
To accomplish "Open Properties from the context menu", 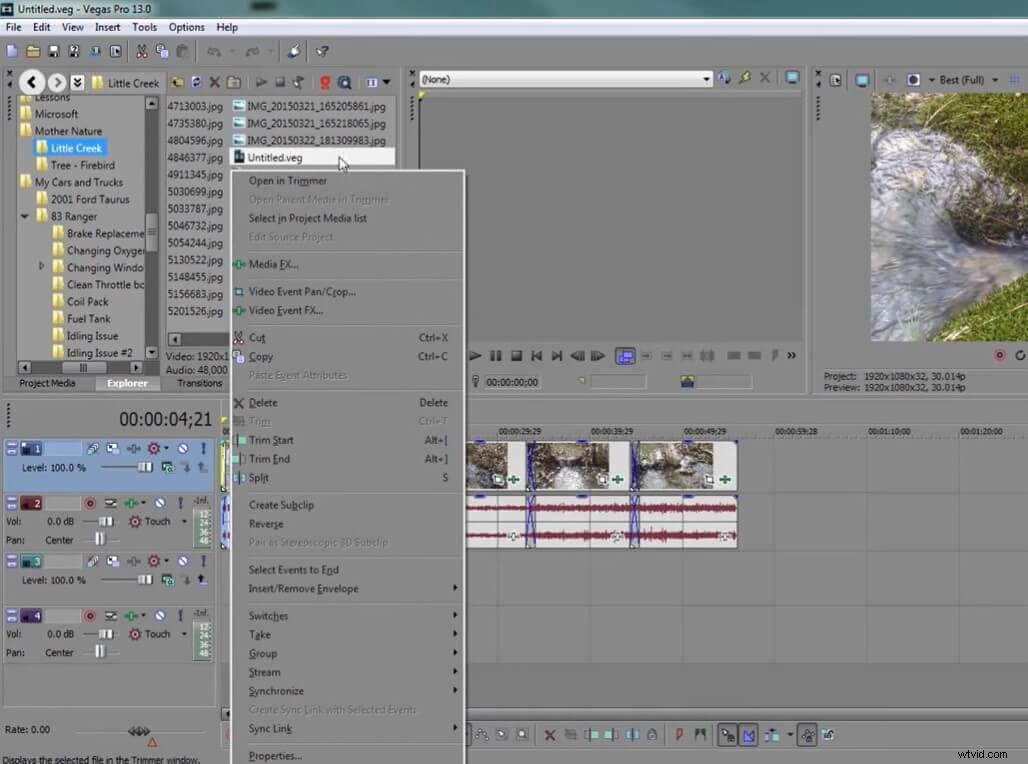I will (x=273, y=755).
